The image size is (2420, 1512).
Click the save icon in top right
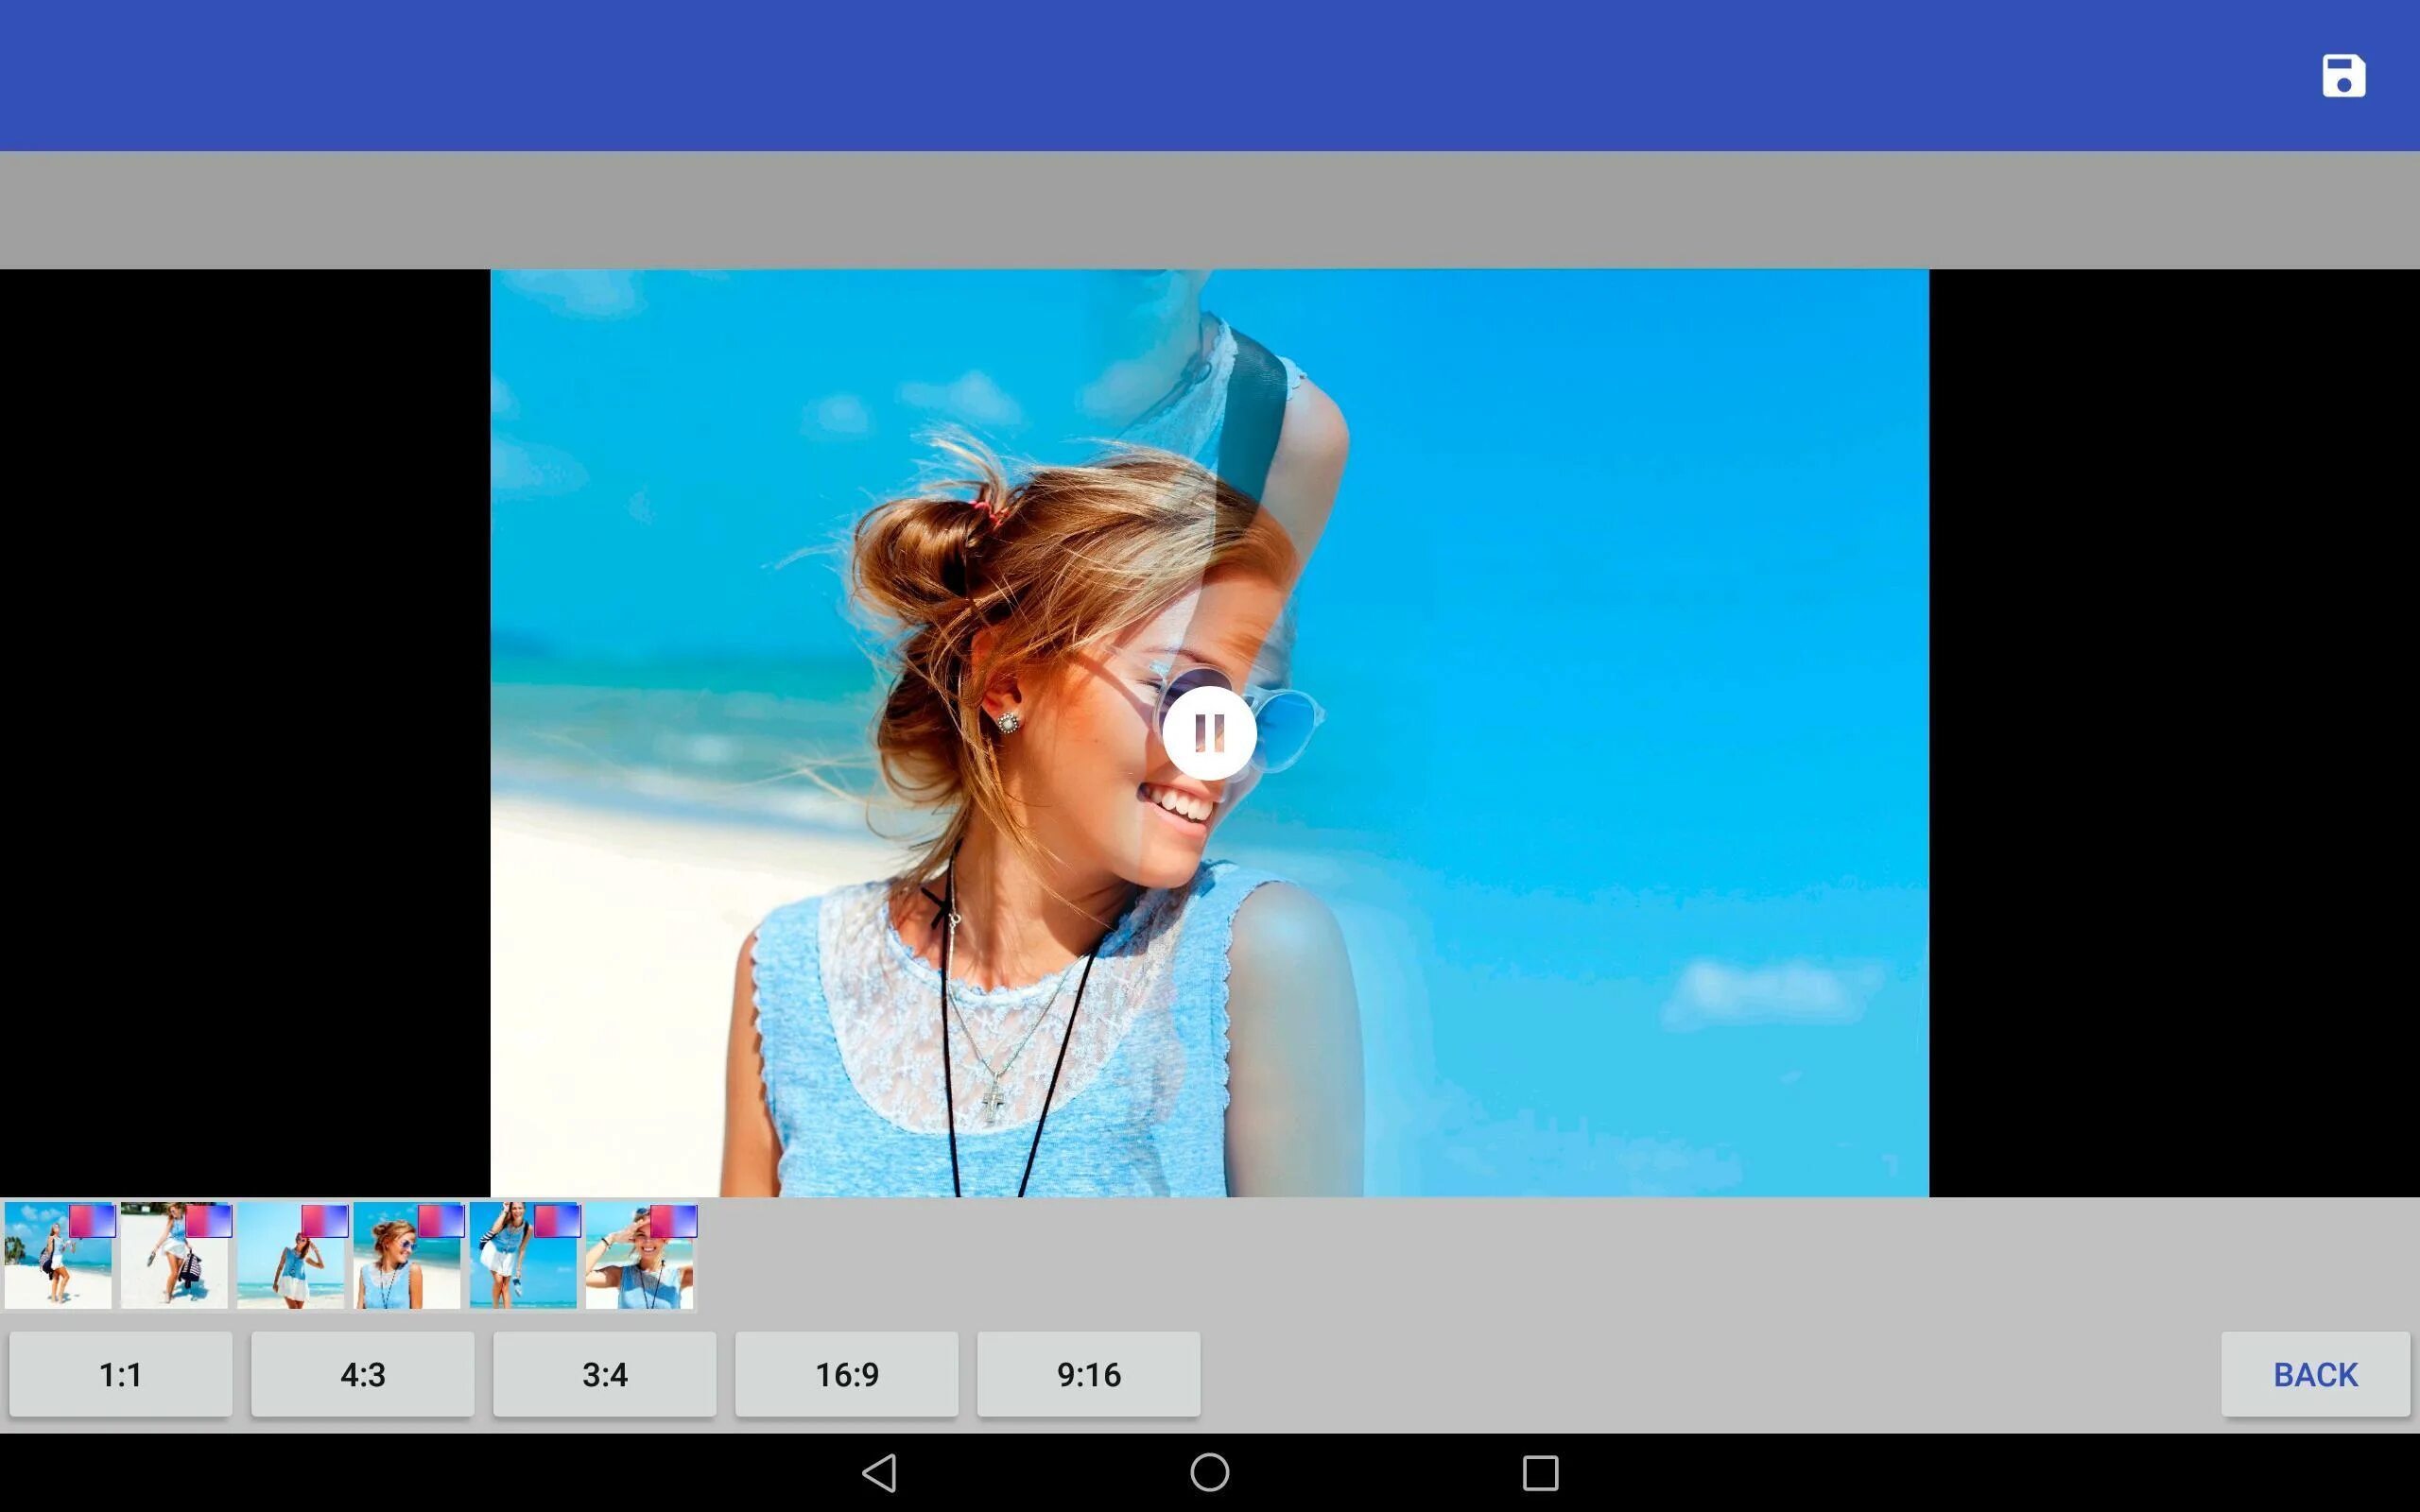(x=2345, y=75)
